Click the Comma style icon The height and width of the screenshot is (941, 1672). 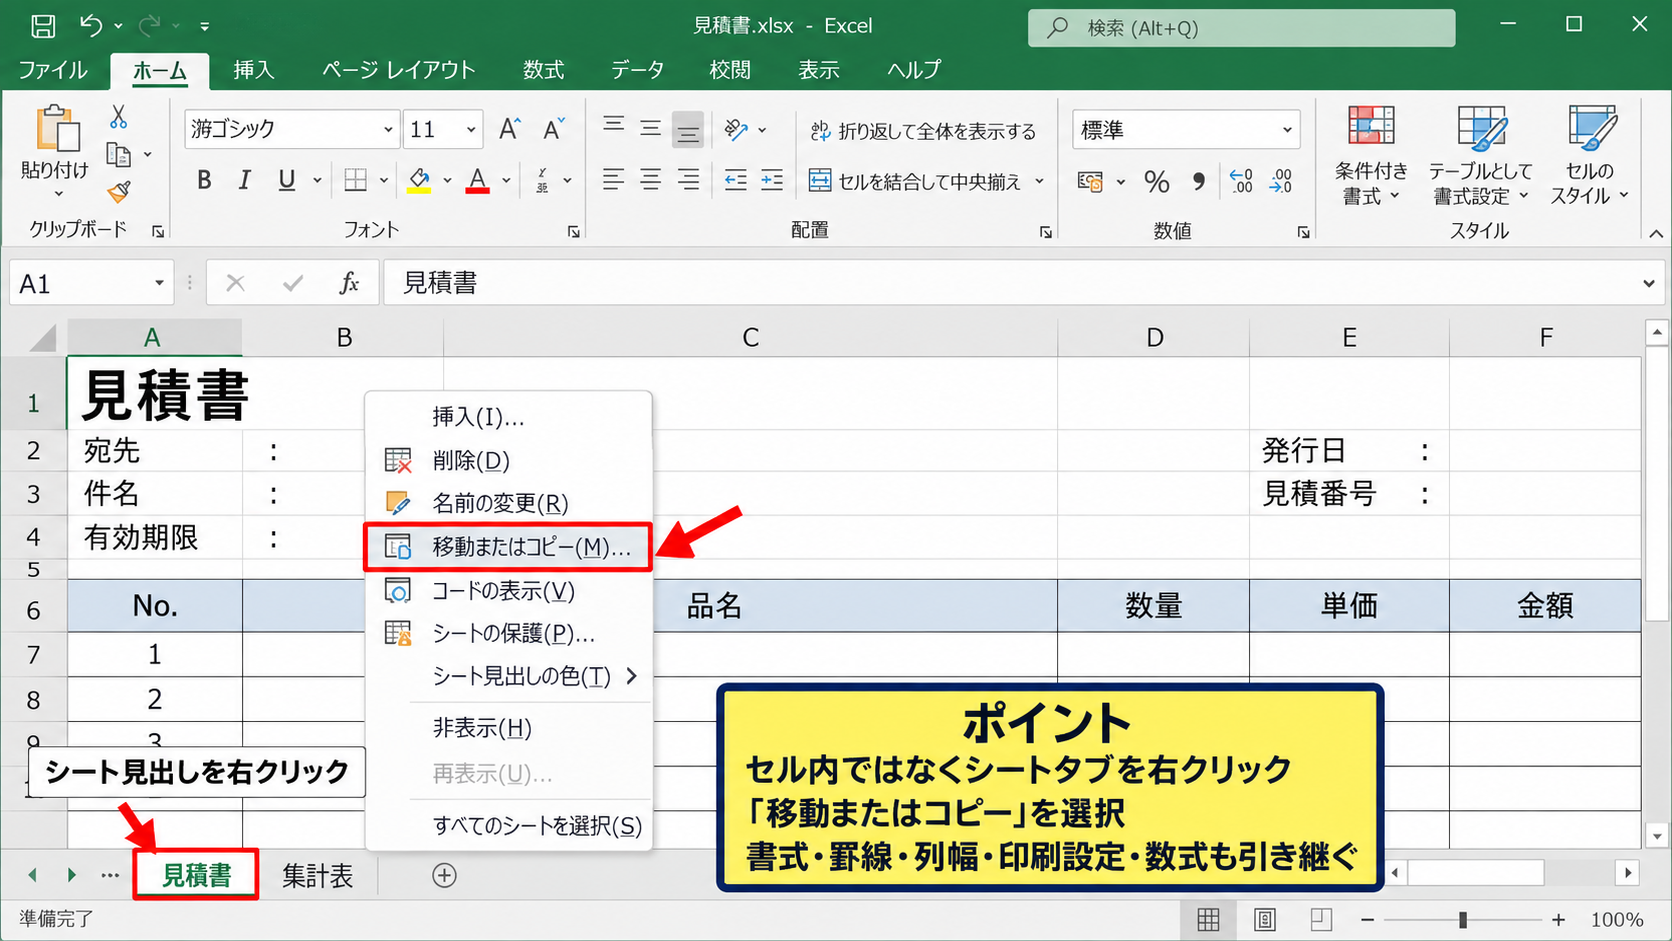(x=1198, y=181)
